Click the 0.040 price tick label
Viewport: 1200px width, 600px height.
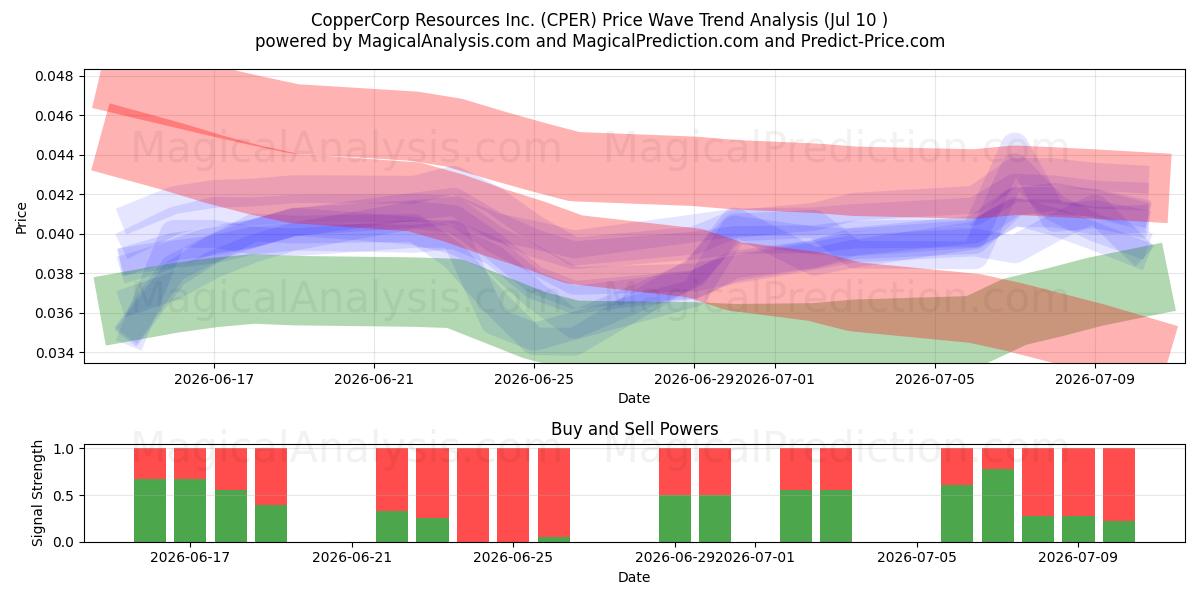[x=53, y=234]
